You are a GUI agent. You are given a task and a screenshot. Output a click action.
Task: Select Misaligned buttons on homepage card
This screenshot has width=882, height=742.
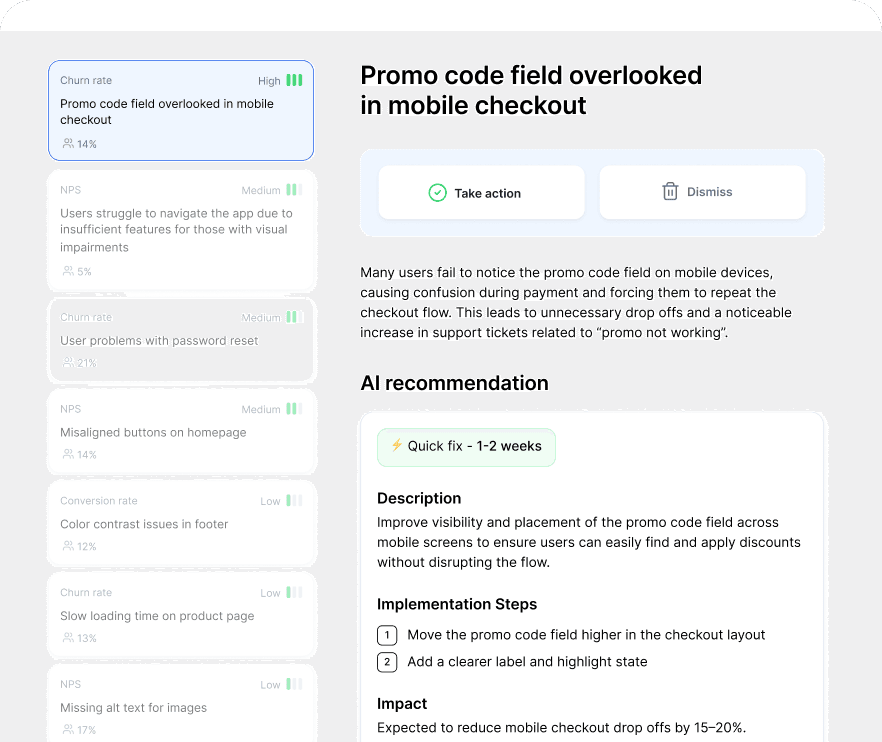(181, 432)
